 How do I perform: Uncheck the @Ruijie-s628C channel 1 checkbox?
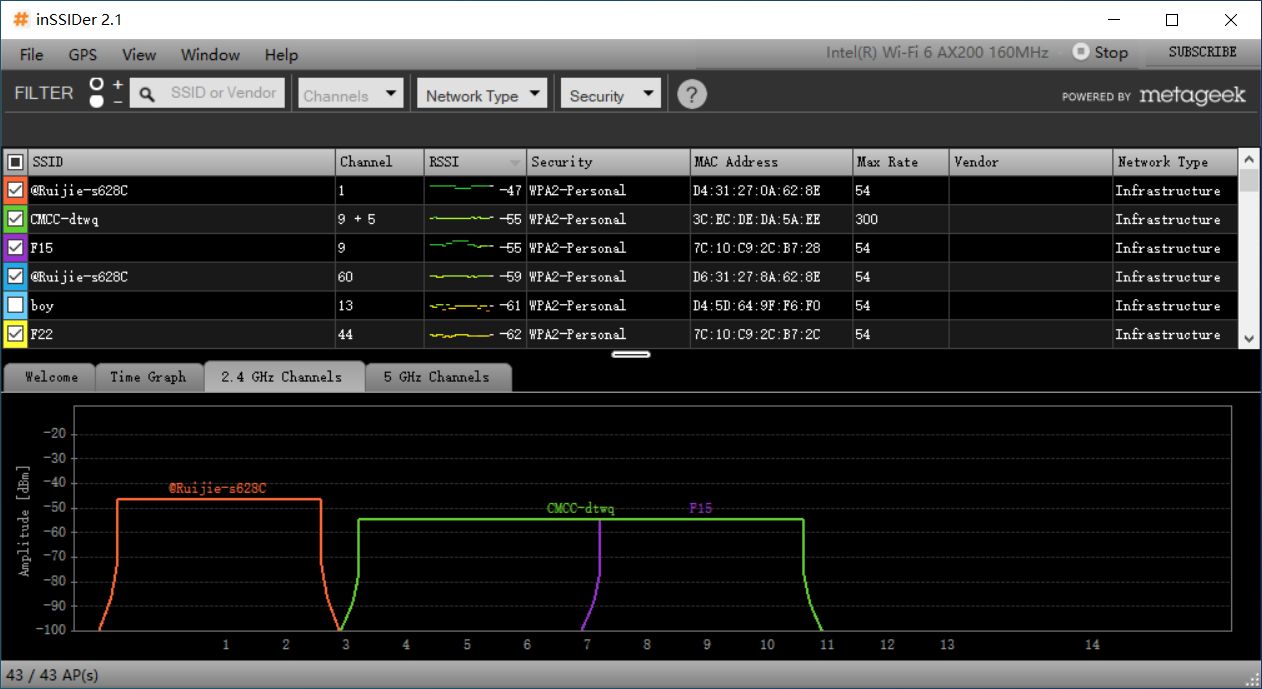15,190
